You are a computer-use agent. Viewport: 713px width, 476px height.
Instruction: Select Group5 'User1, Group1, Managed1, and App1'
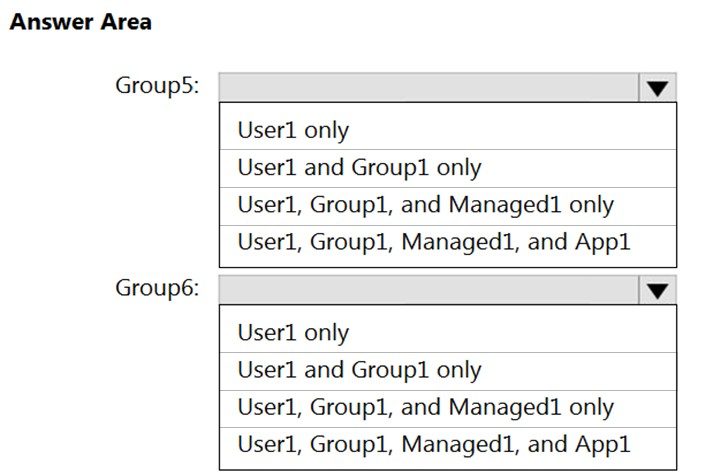coord(434,242)
